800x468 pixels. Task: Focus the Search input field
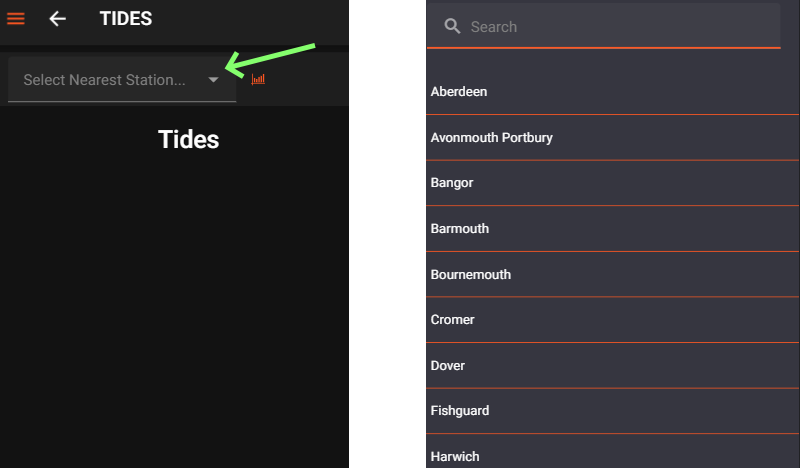[x=604, y=26]
